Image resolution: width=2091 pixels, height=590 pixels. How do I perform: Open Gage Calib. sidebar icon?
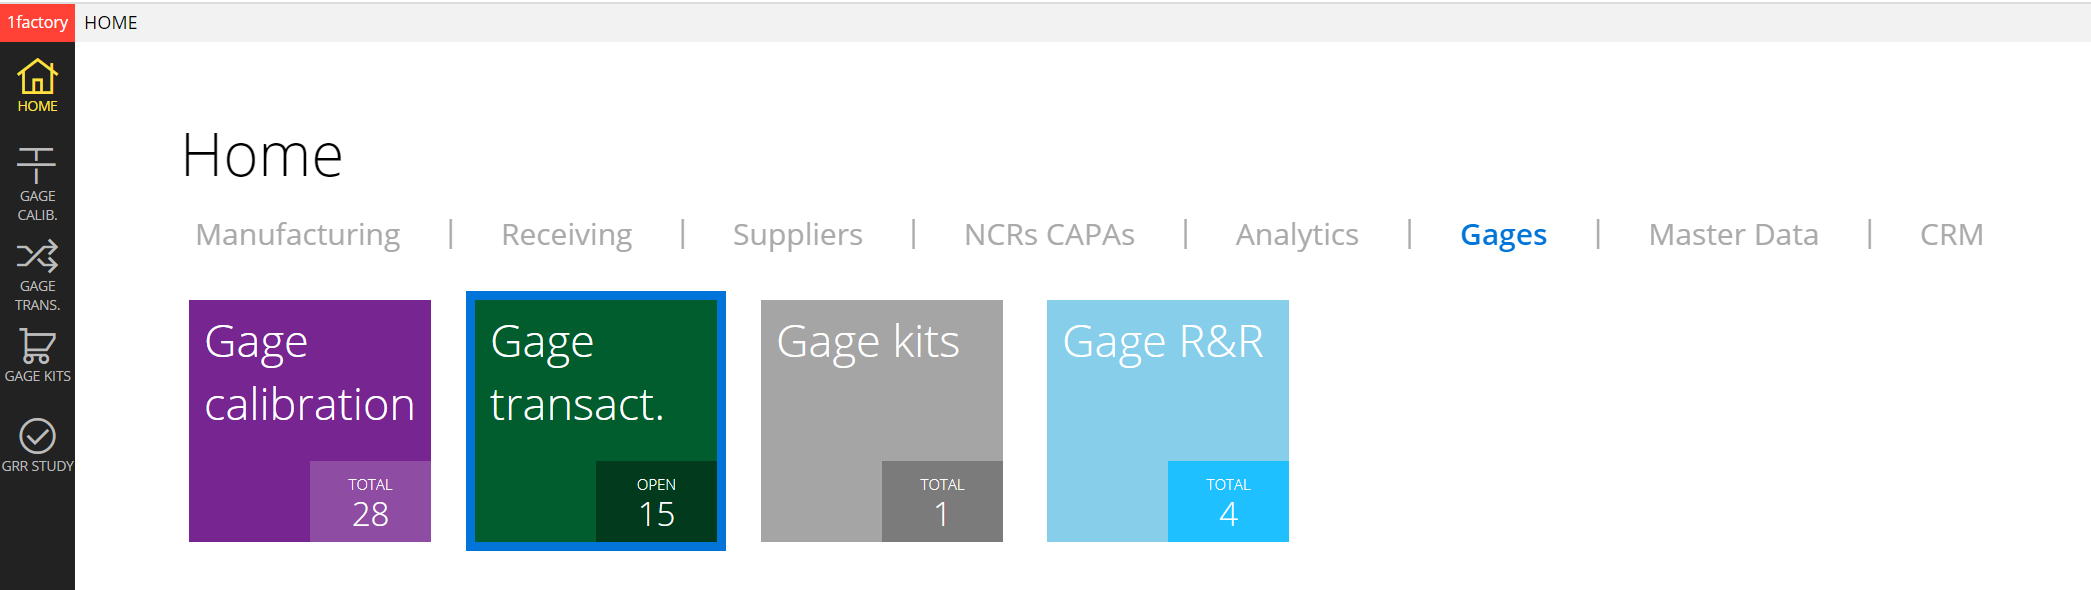[x=37, y=166]
